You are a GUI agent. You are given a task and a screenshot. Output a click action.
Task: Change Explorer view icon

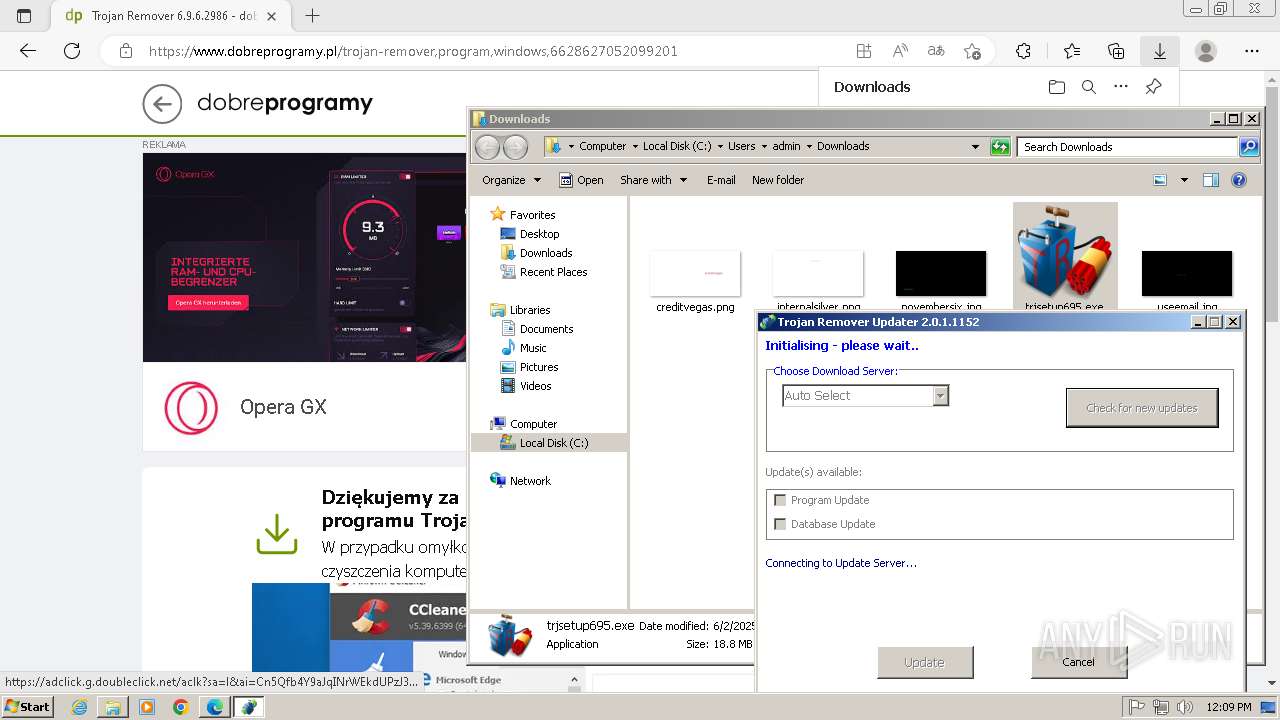(x=1160, y=180)
